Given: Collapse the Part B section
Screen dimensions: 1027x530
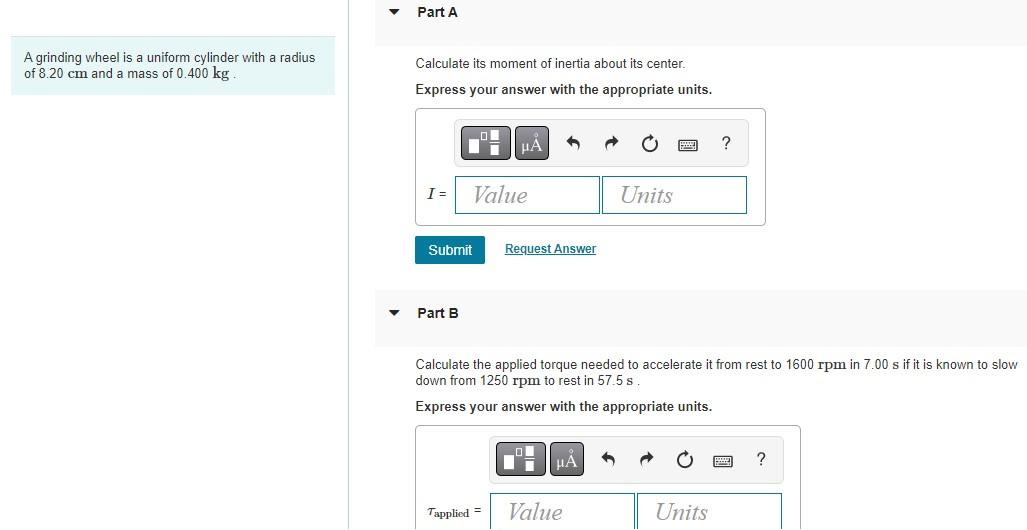Looking at the screenshot, I should (x=394, y=313).
